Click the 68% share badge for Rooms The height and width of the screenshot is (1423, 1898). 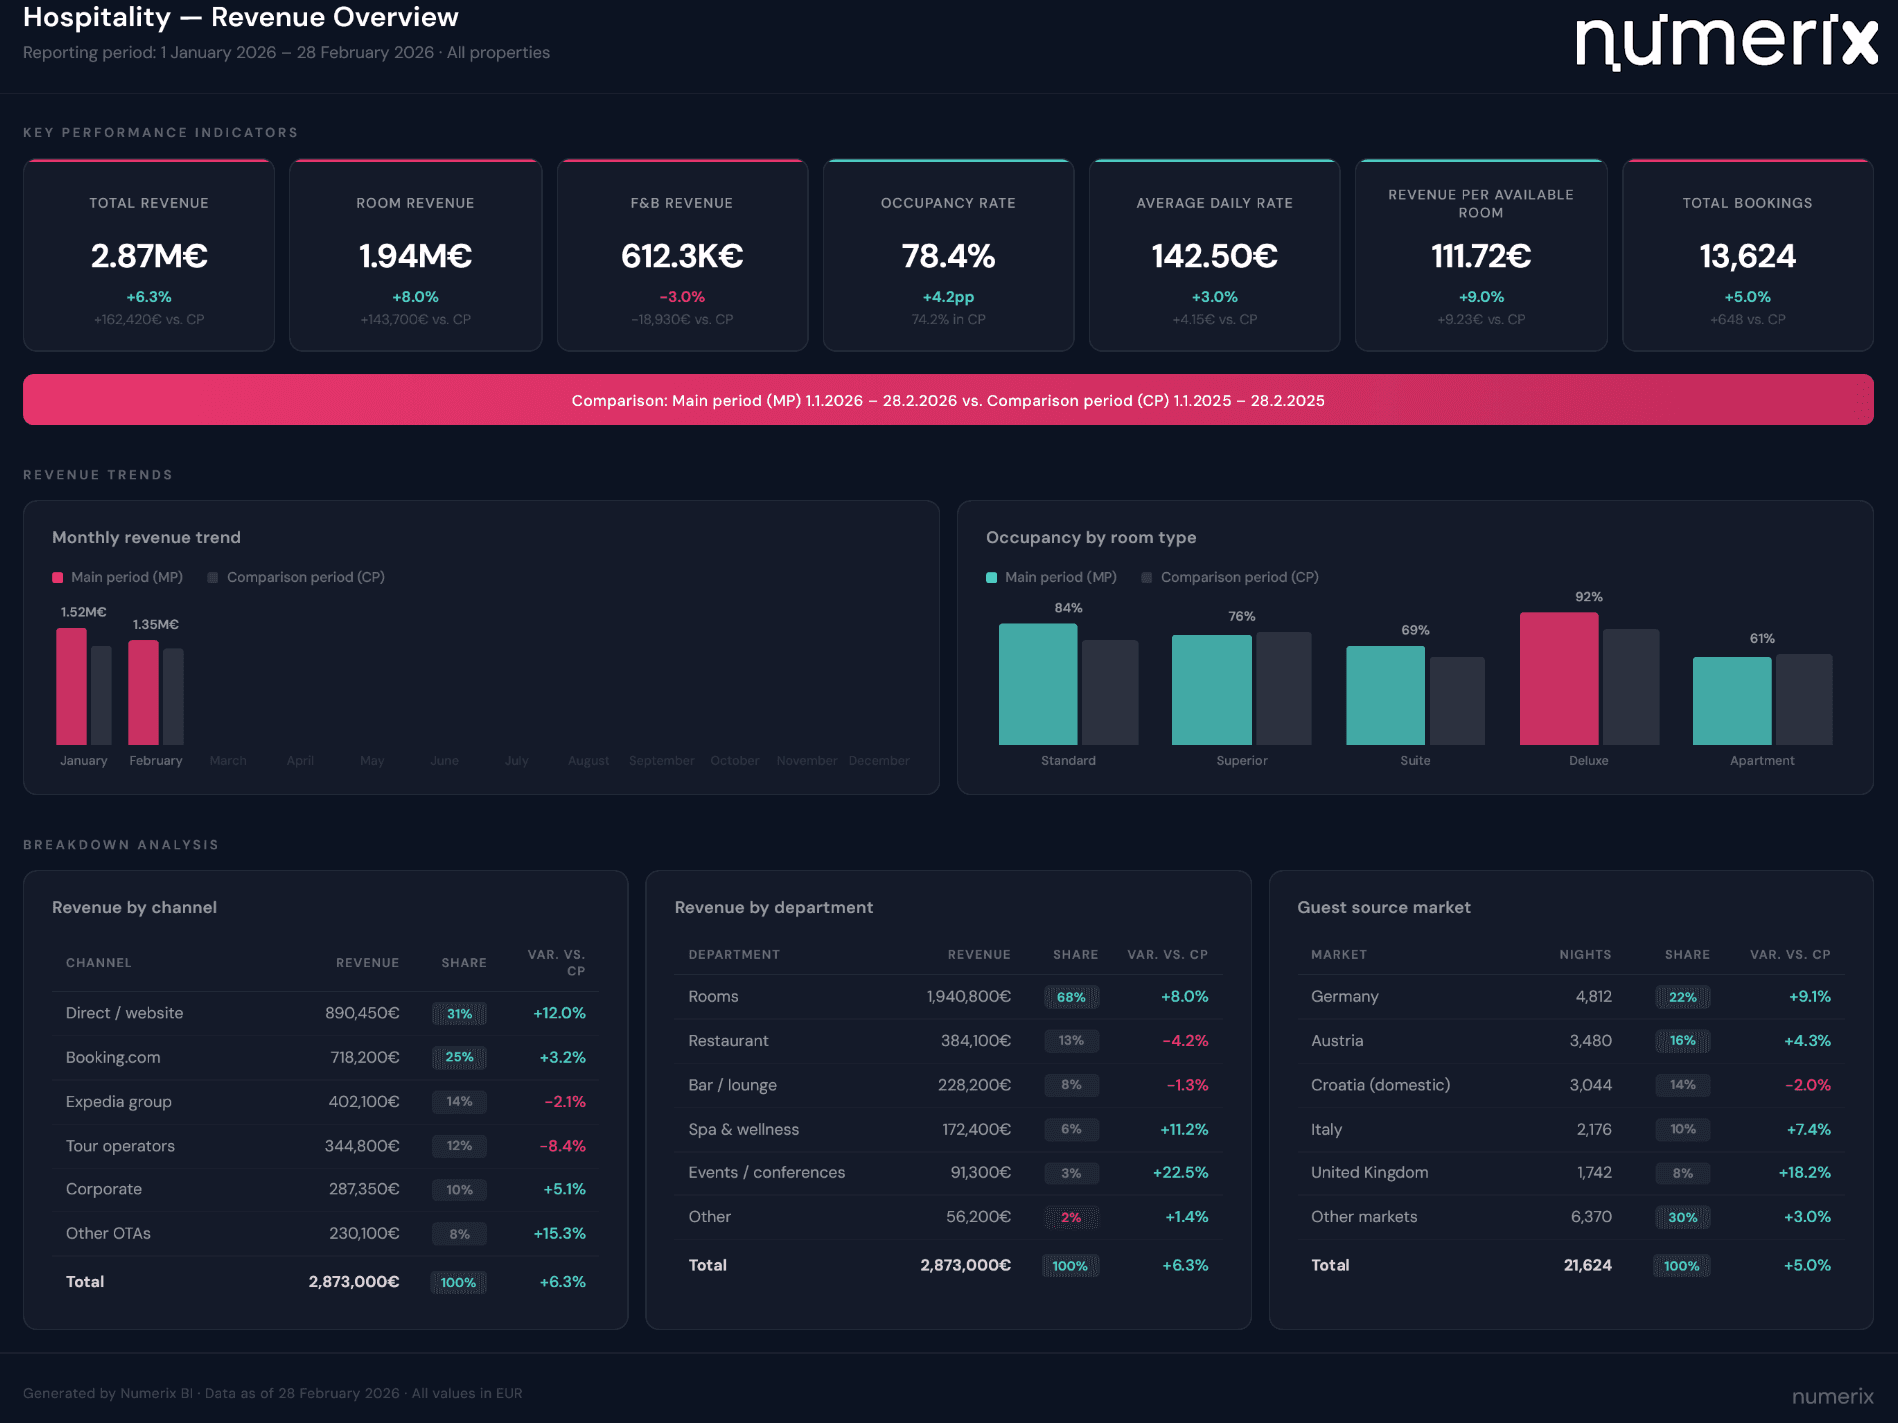point(1070,996)
